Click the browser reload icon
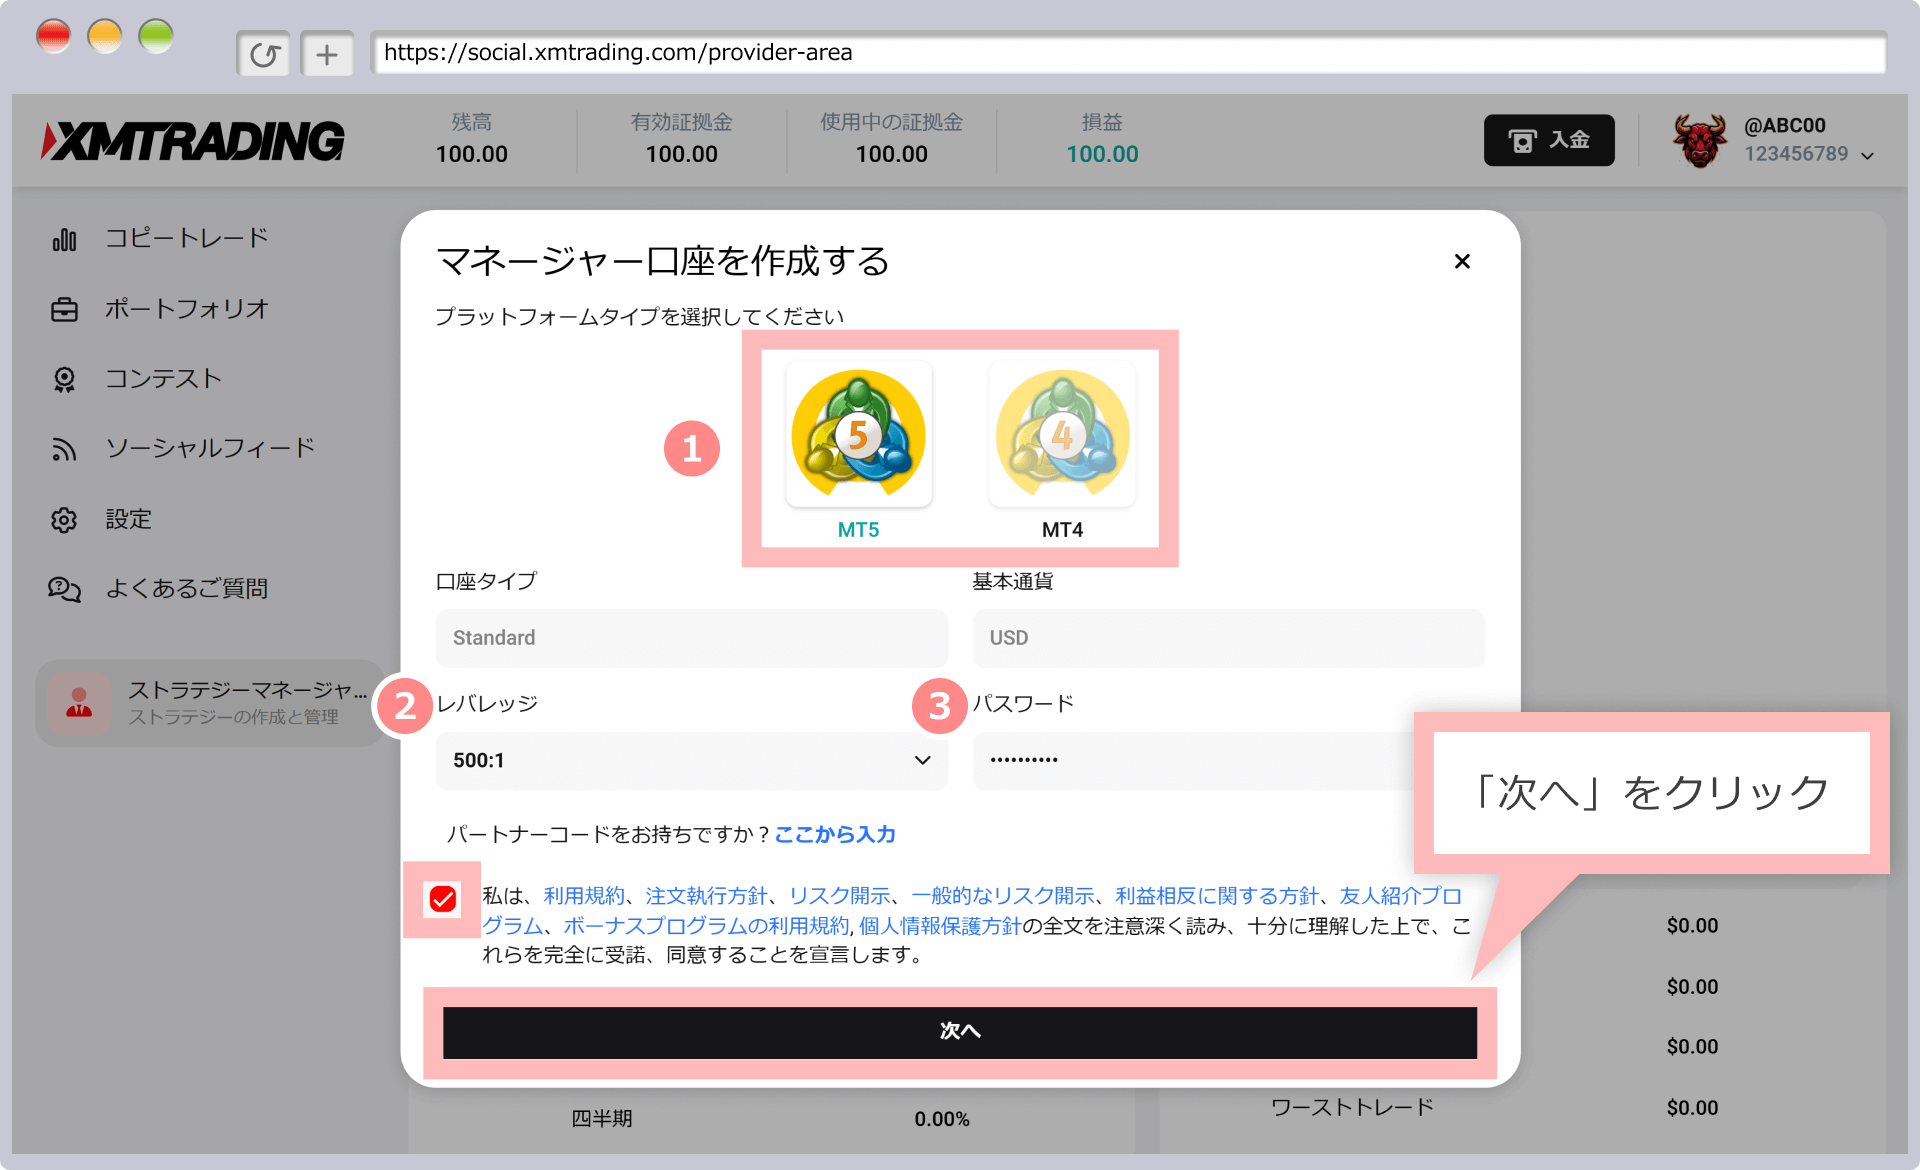1920x1170 pixels. [264, 54]
